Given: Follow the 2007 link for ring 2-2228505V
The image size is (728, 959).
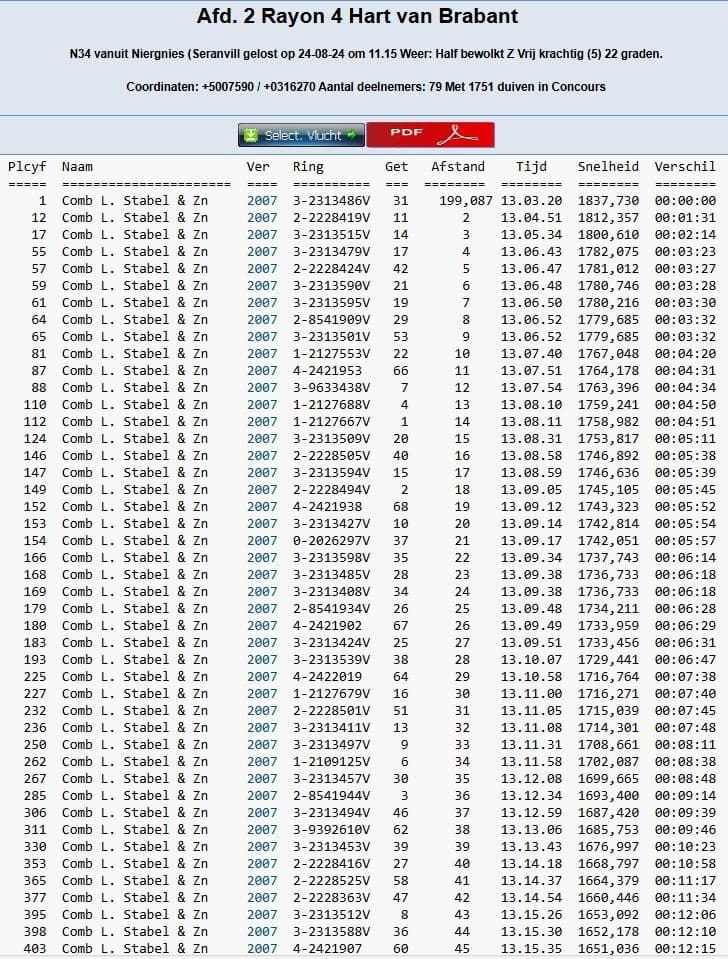Looking at the screenshot, I should 262,456.
